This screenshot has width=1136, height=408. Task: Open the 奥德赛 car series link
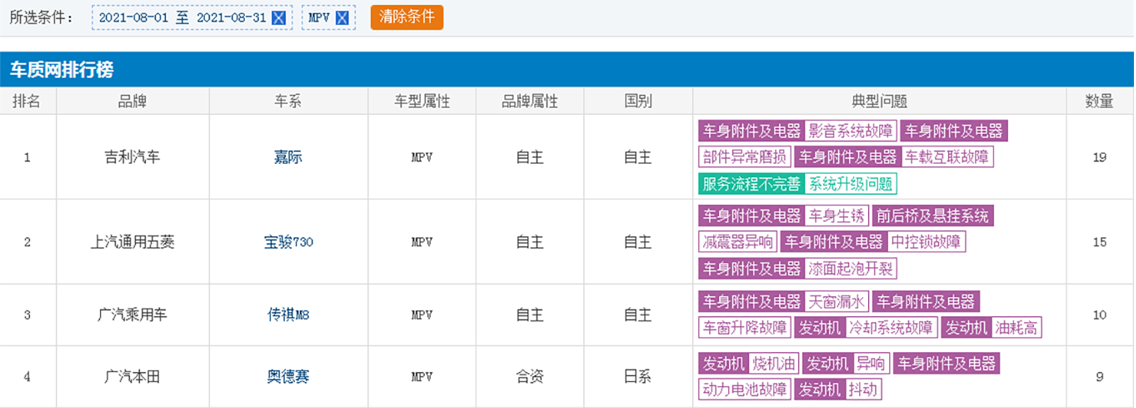[288, 377]
